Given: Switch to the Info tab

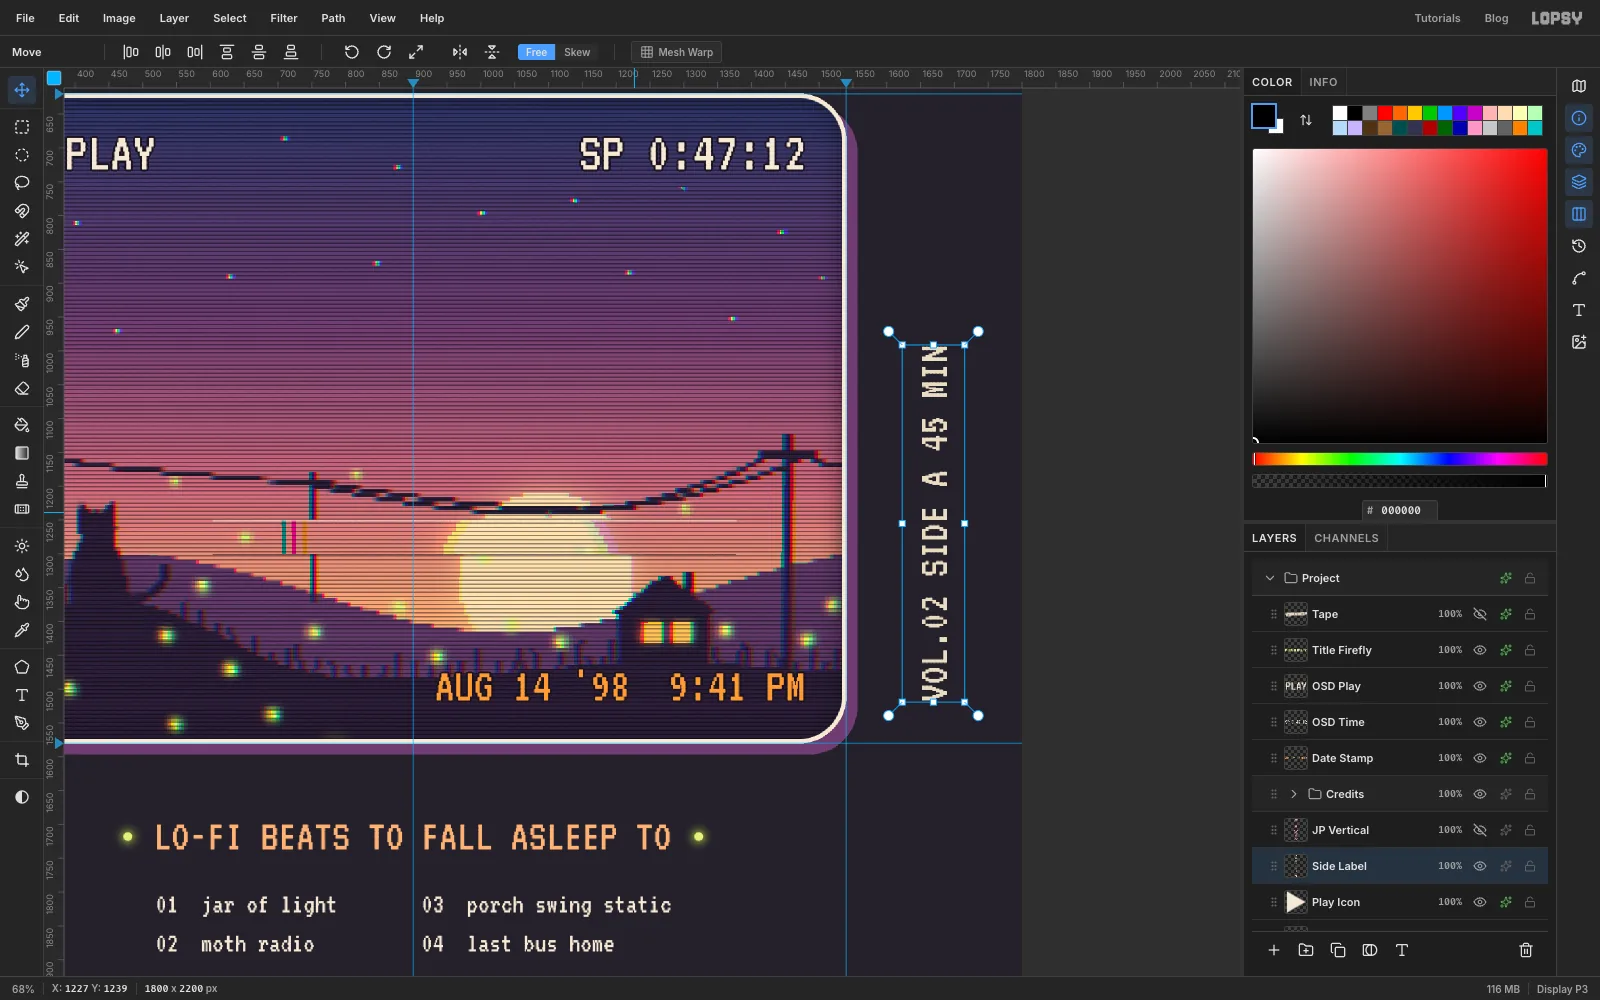Looking at the screenshot, I should pyautogui.click(x=1323, y=82).
